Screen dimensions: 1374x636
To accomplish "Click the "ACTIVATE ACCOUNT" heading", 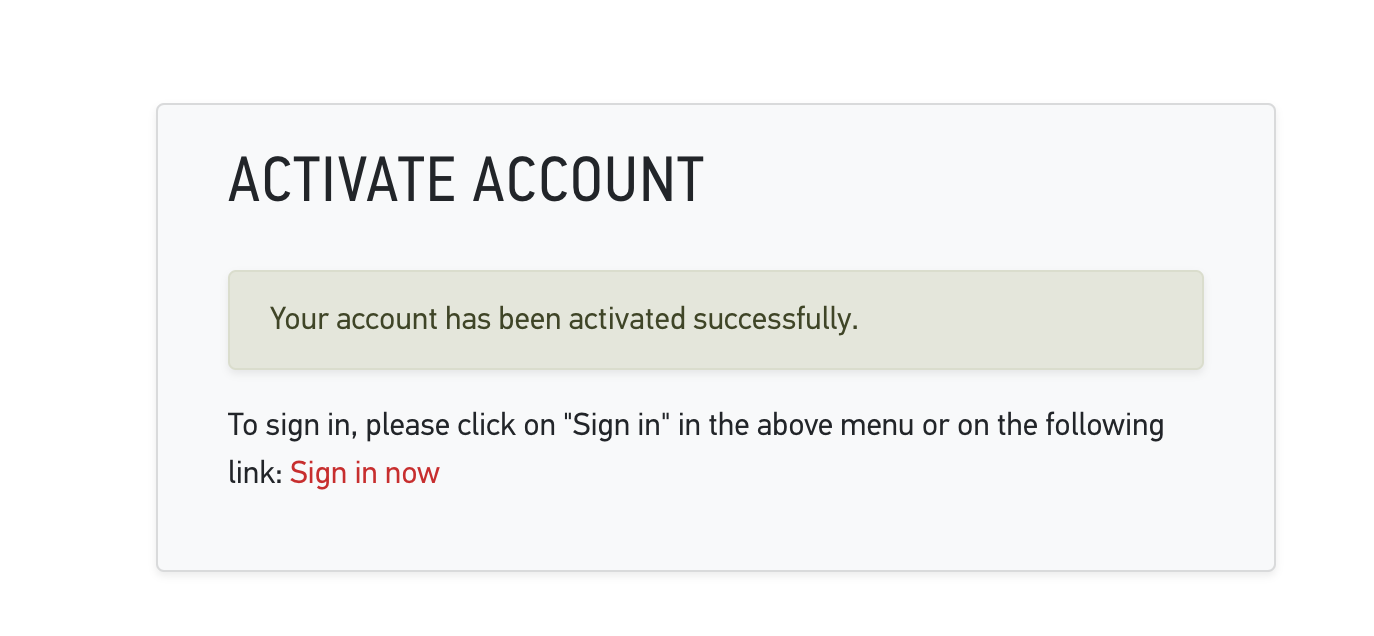I will coord(466,181).
